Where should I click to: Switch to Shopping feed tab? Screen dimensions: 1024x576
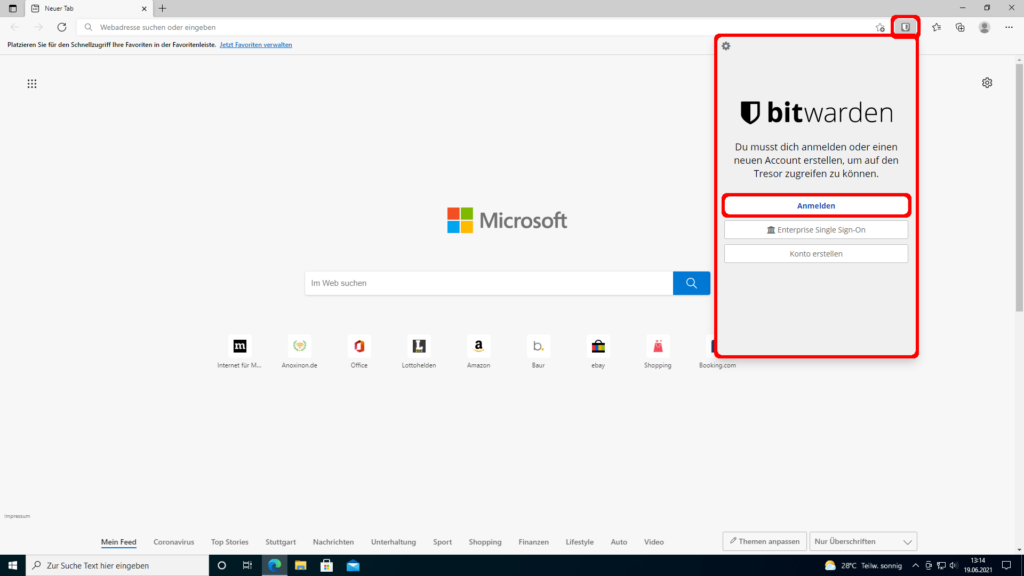click(485, 542)
